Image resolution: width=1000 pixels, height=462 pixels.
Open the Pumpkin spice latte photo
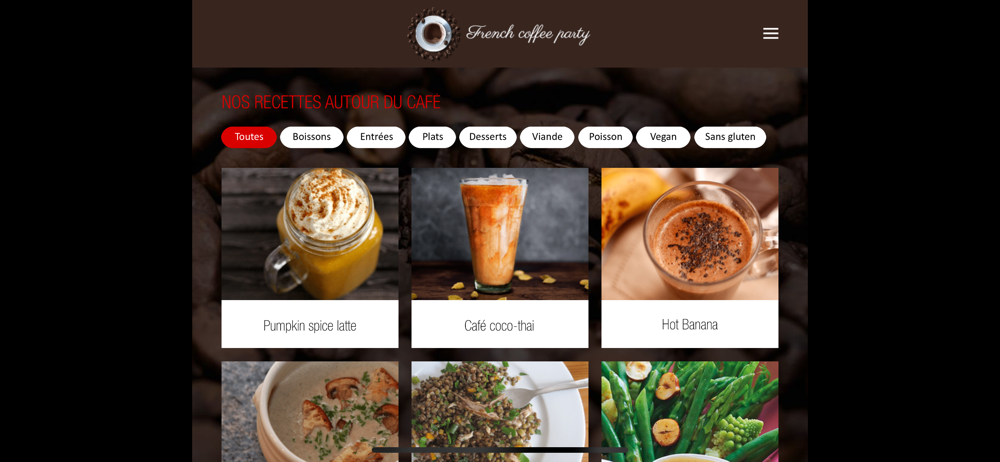310,234
